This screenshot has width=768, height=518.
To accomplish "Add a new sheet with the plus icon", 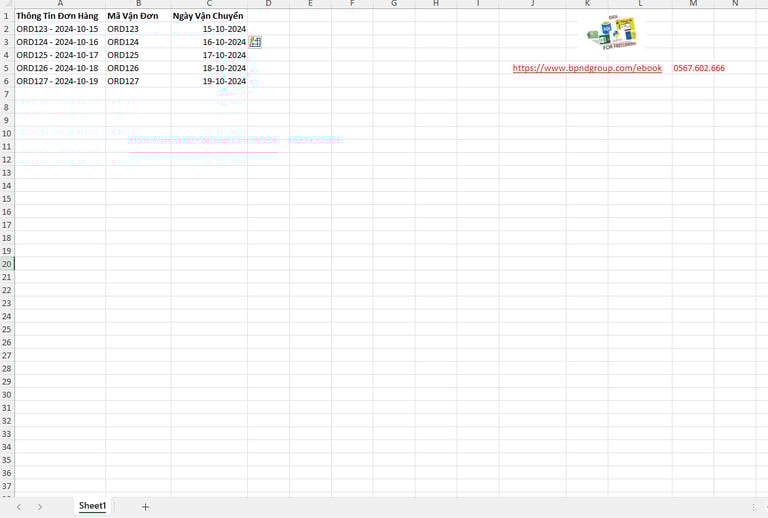I will (145, 507).
